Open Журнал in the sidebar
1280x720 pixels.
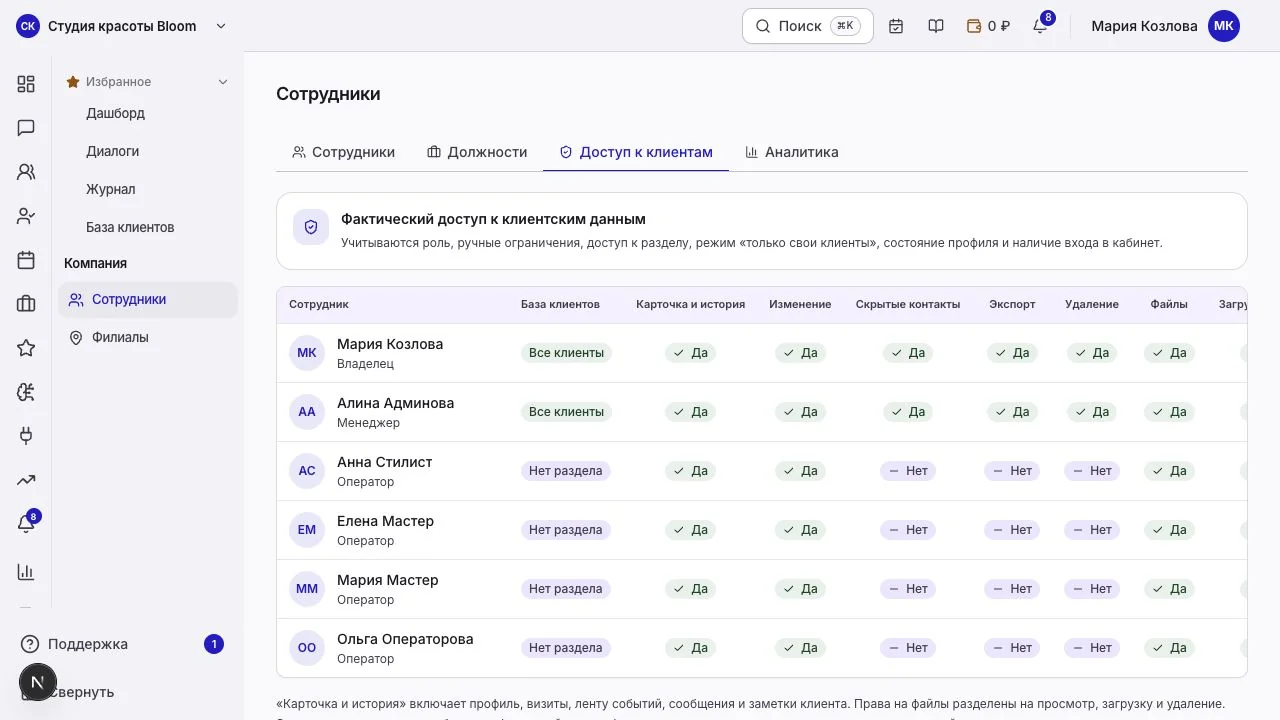pos(110,189)
